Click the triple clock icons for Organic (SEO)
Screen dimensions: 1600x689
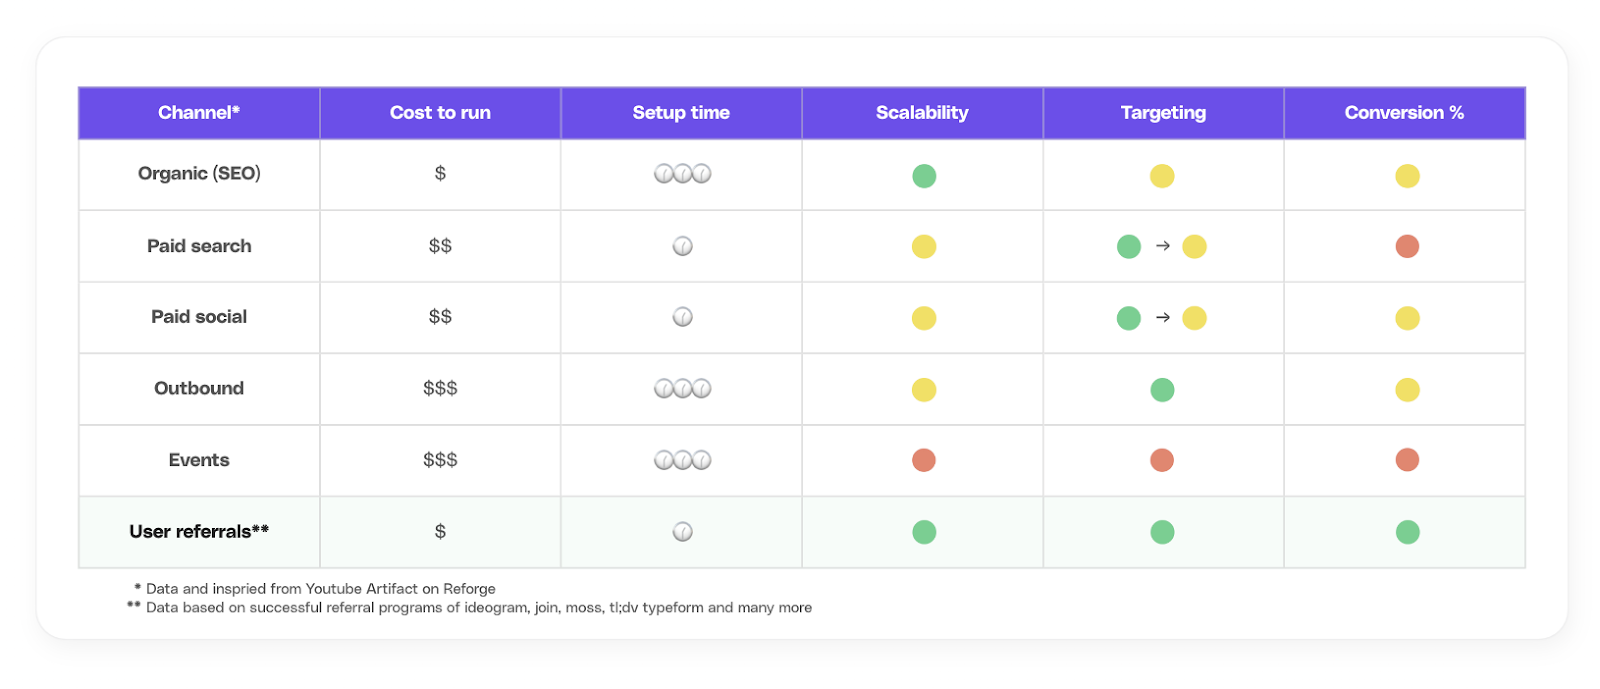click(x=682, y=174)
